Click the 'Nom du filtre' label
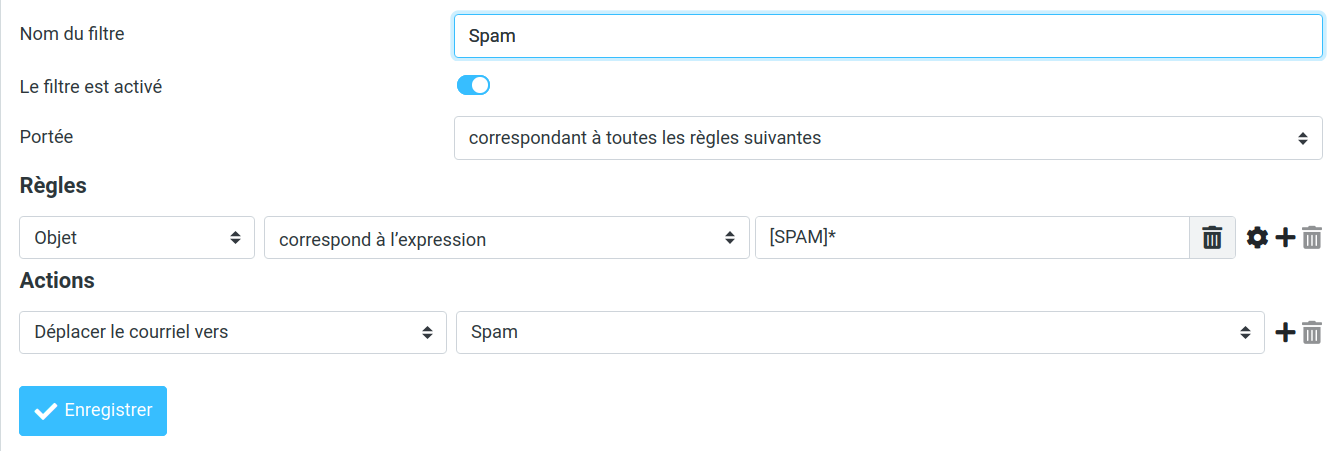1339x451 pixels. [72, 34]
